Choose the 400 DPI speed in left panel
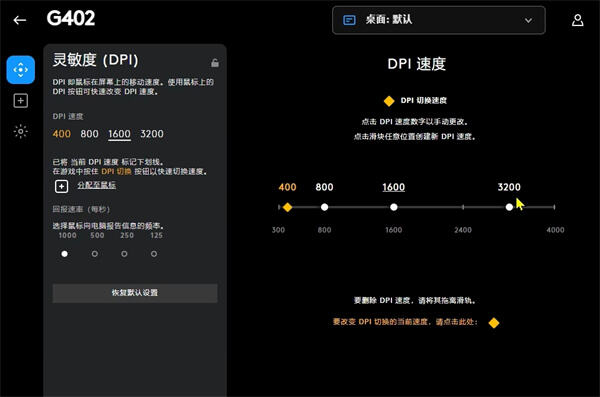Viewport: 600px width, 397px height. tap(62, 134)
